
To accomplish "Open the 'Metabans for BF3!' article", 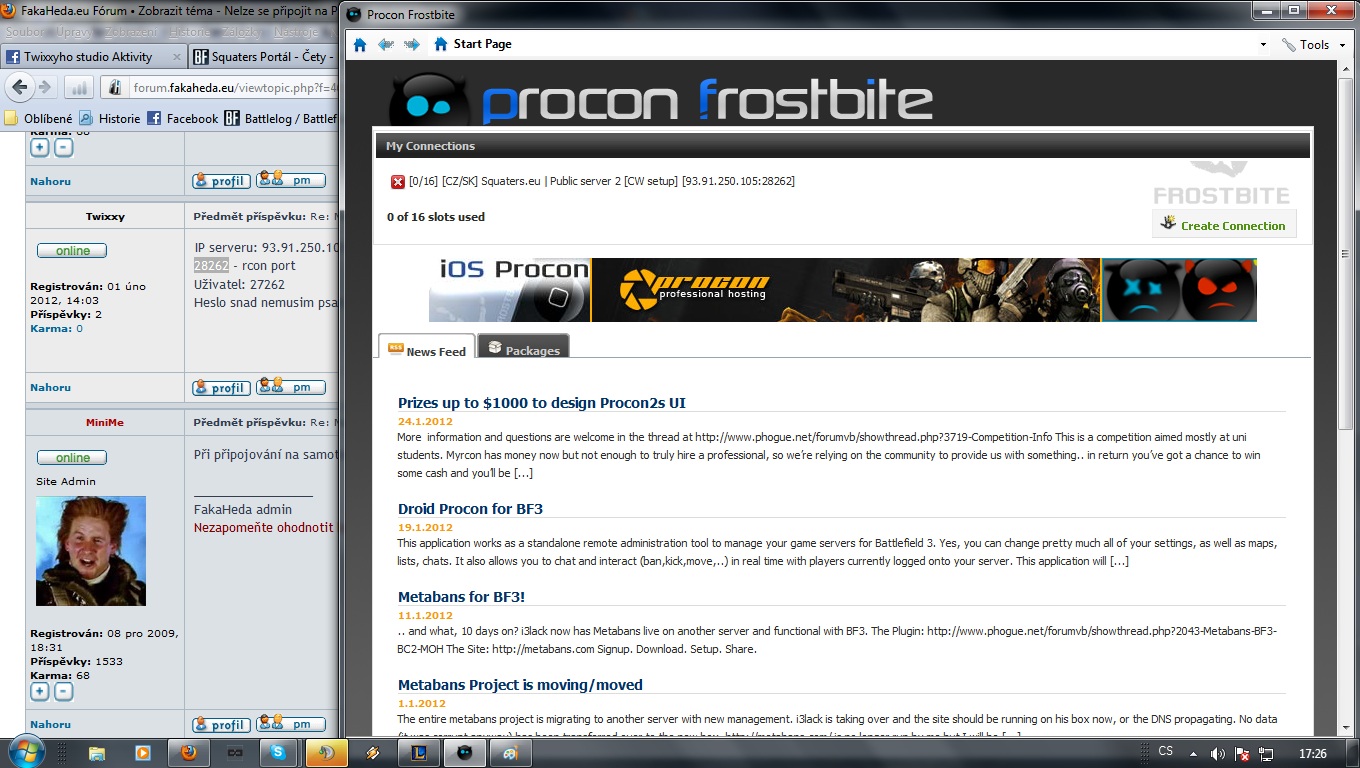I will tap(461, 597).
